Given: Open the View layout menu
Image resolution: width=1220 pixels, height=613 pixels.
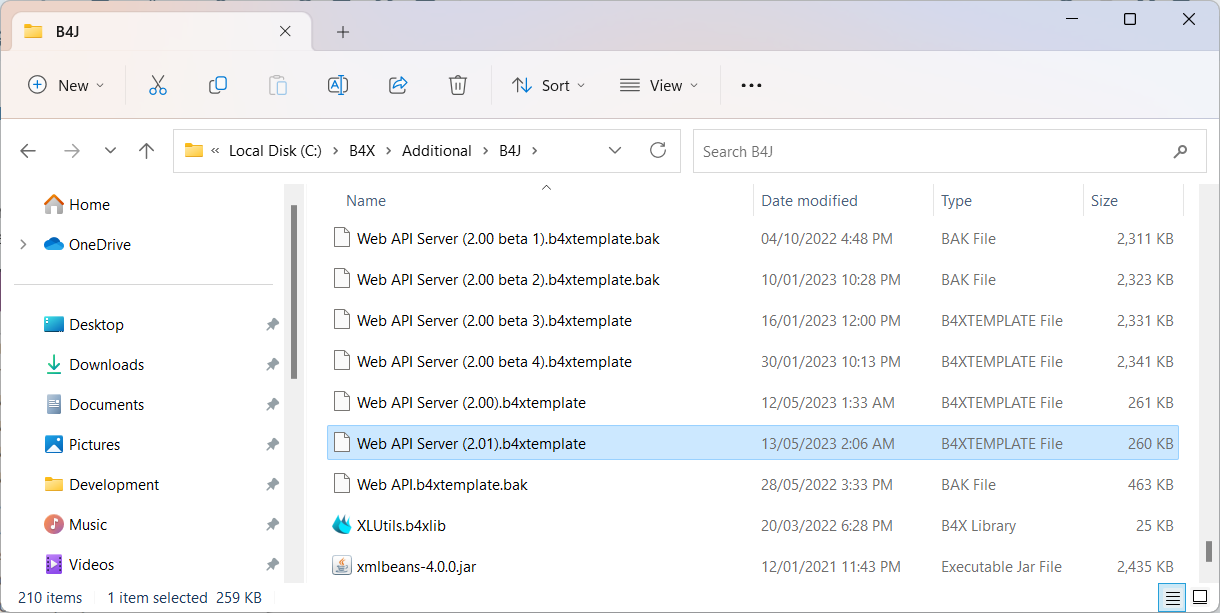Looking at the screenshot, I should (659, 85).
